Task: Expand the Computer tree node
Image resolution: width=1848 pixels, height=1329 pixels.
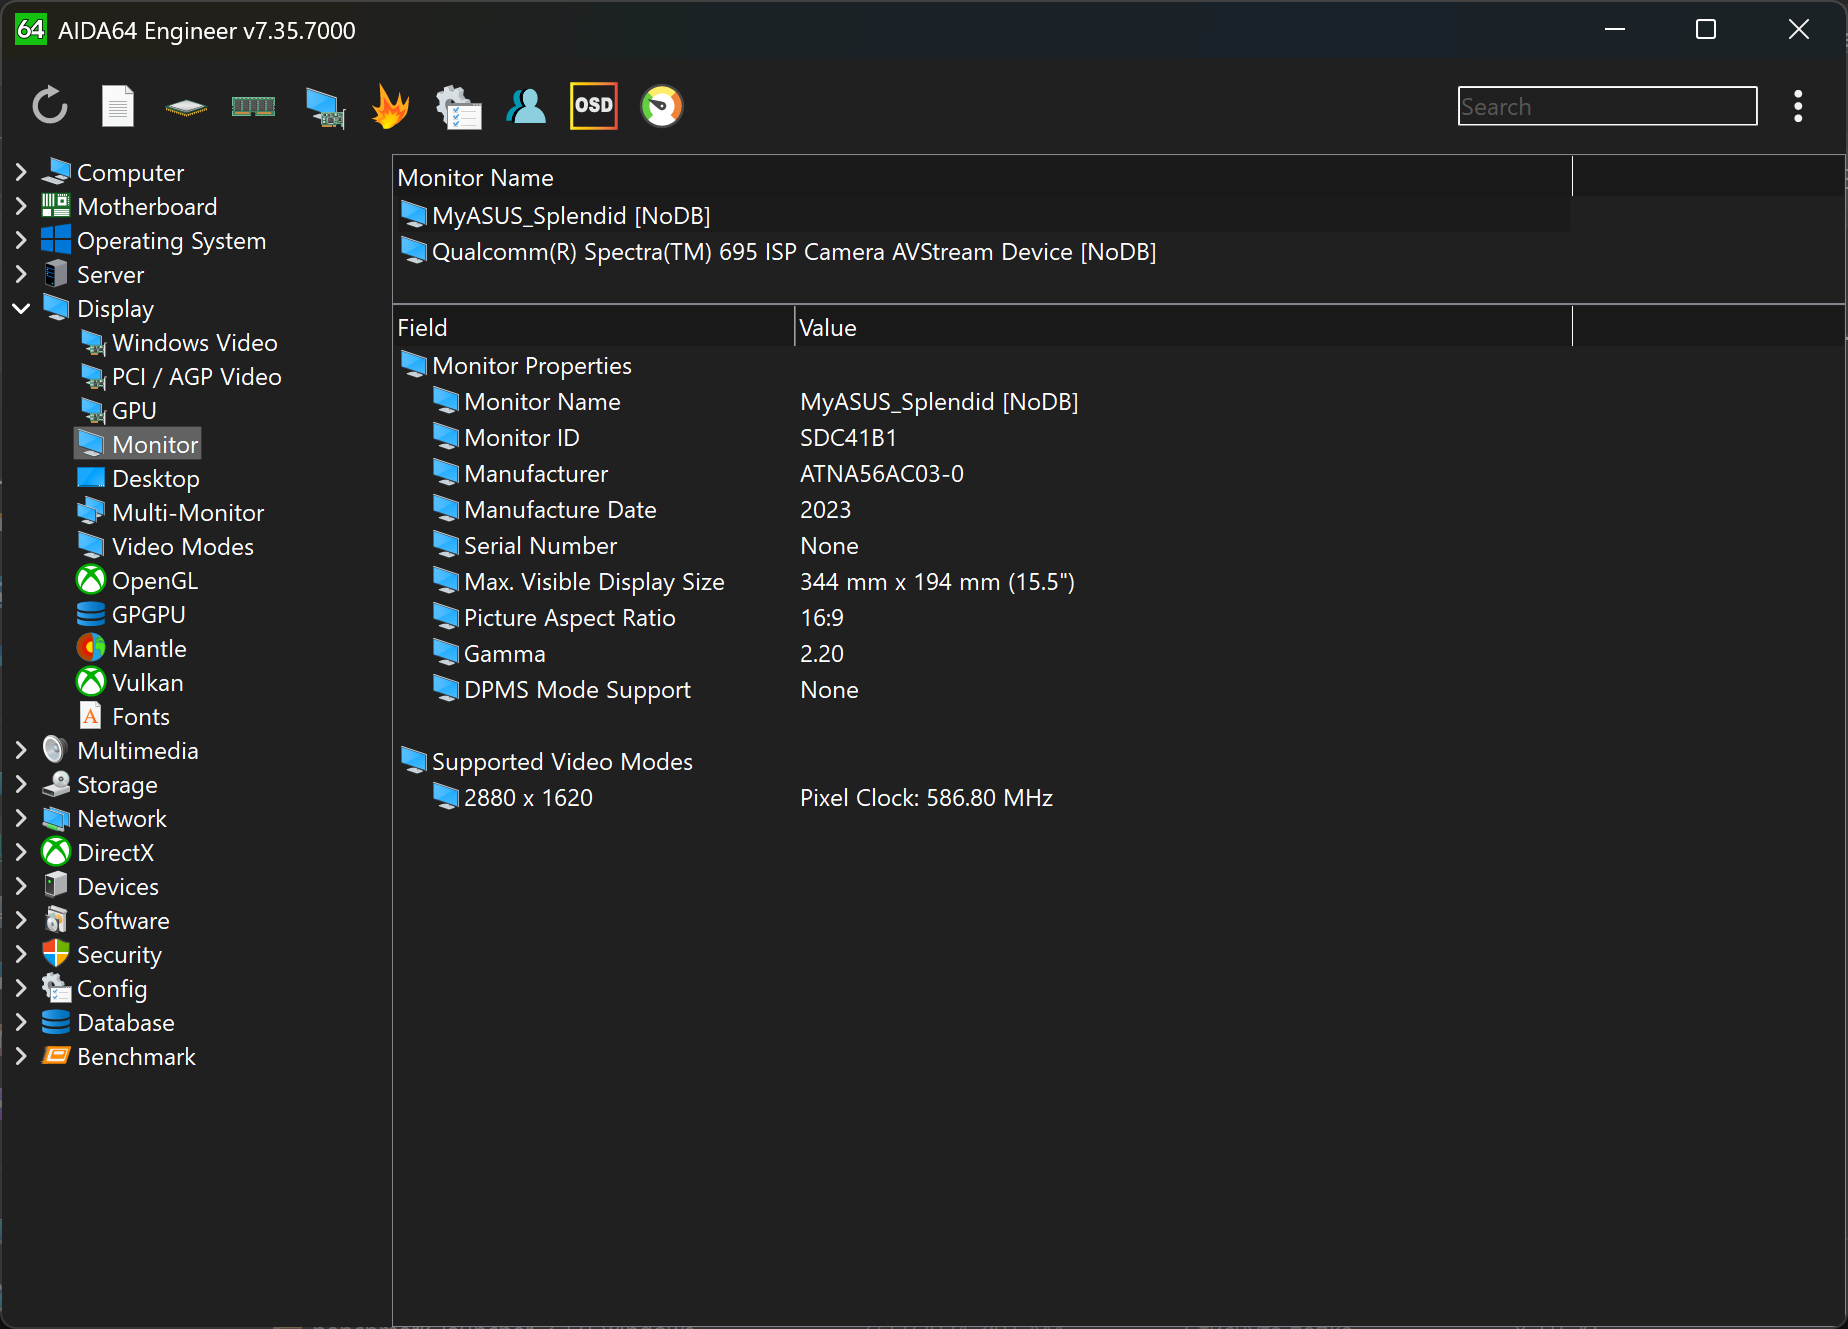Action: (21, 172)
